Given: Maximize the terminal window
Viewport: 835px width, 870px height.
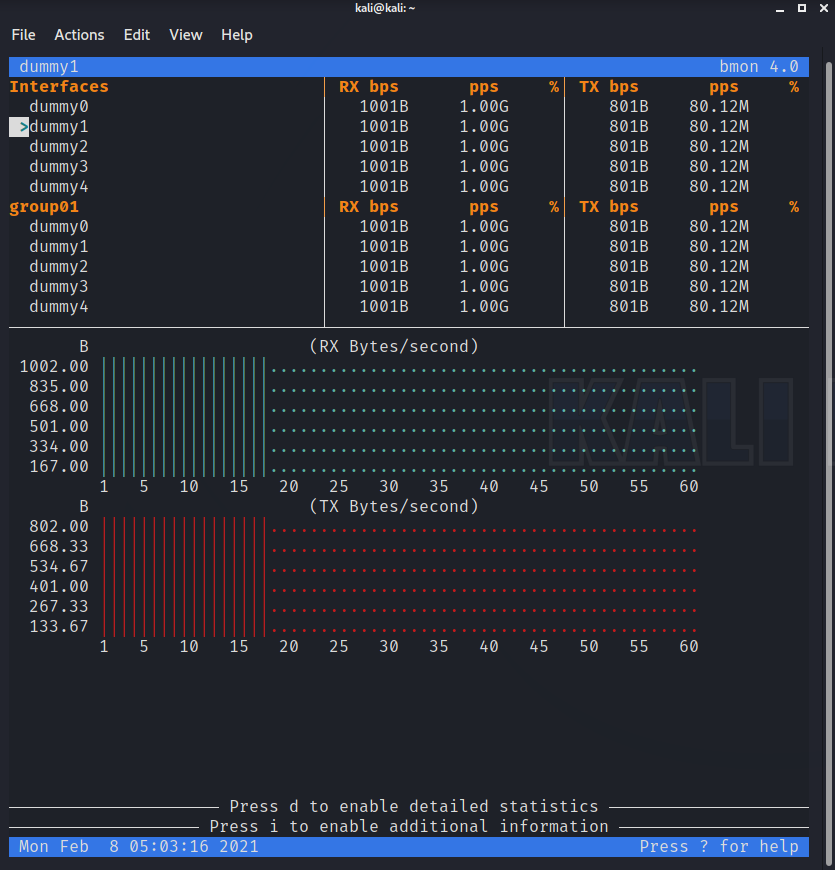Looking at the screenshot, I should 800,8.
